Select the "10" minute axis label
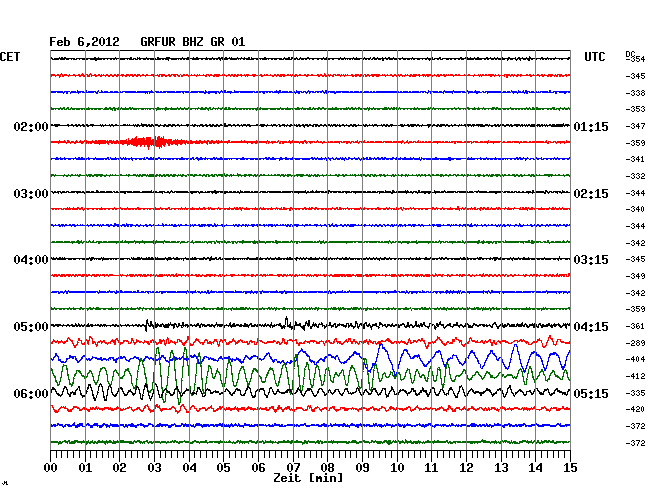 point(397,468)
